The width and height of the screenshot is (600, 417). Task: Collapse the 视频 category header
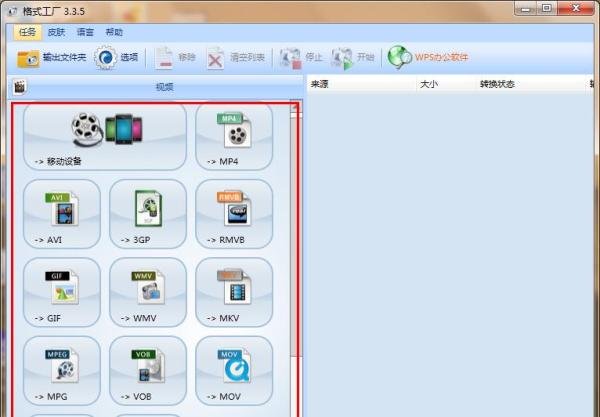155,87
